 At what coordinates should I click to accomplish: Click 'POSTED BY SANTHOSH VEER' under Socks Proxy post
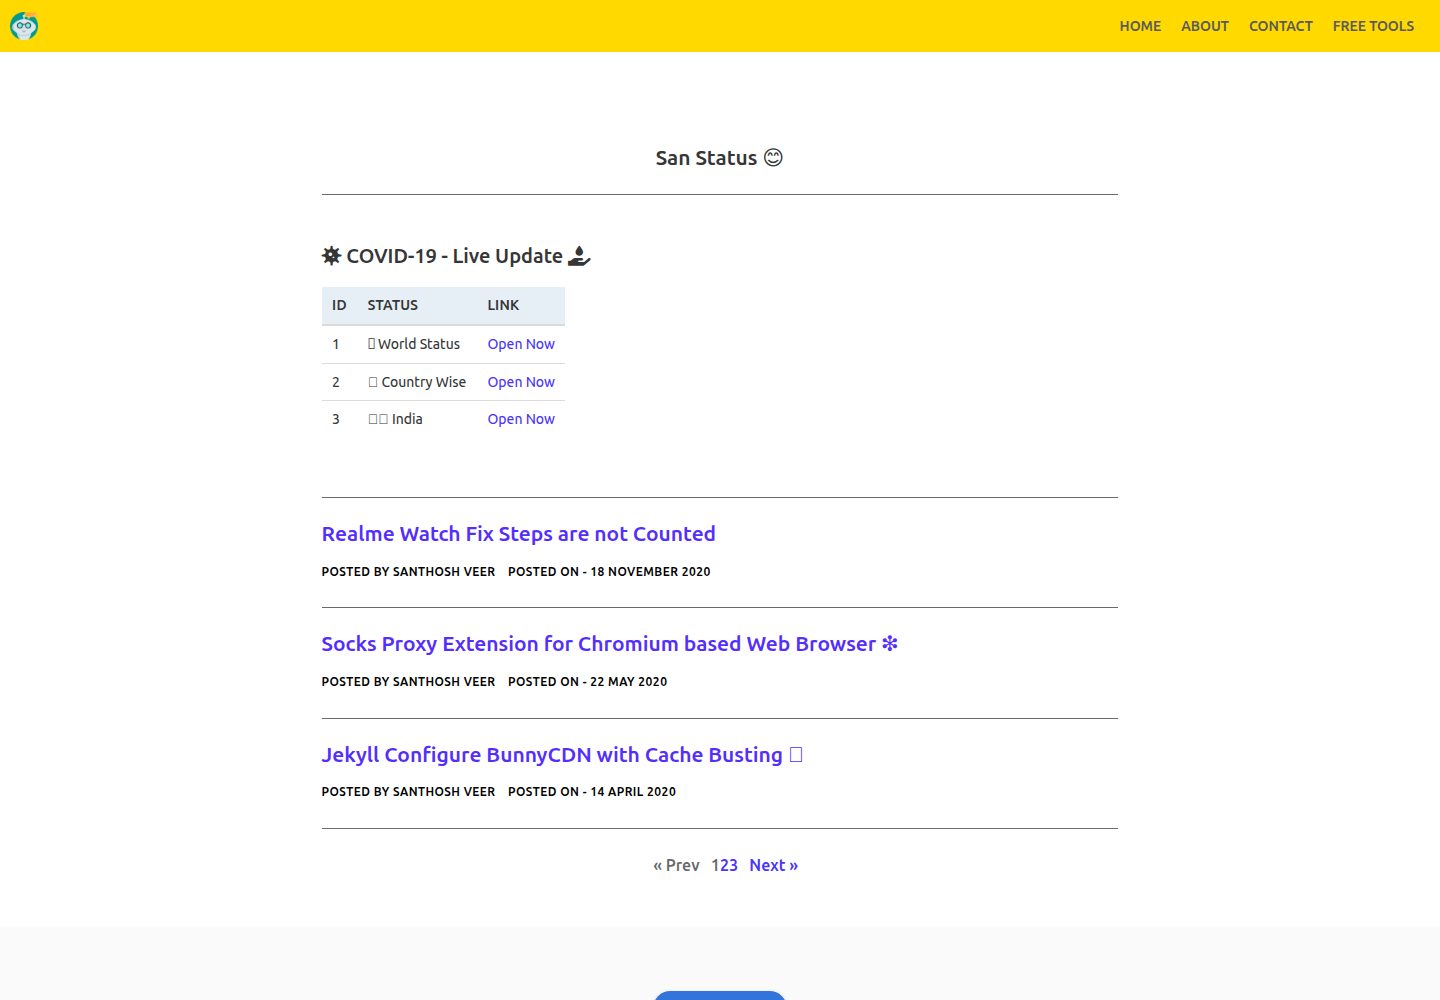[x=408, y=682]
